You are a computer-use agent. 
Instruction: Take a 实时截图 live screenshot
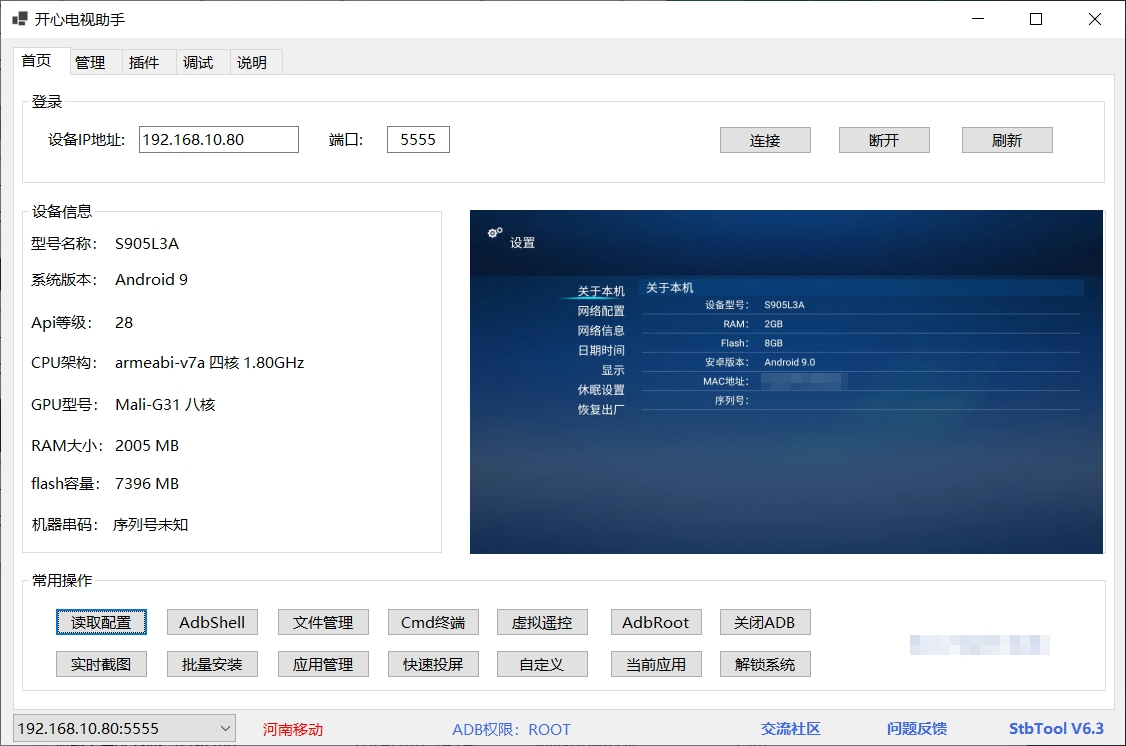click(x=101, y=664)
